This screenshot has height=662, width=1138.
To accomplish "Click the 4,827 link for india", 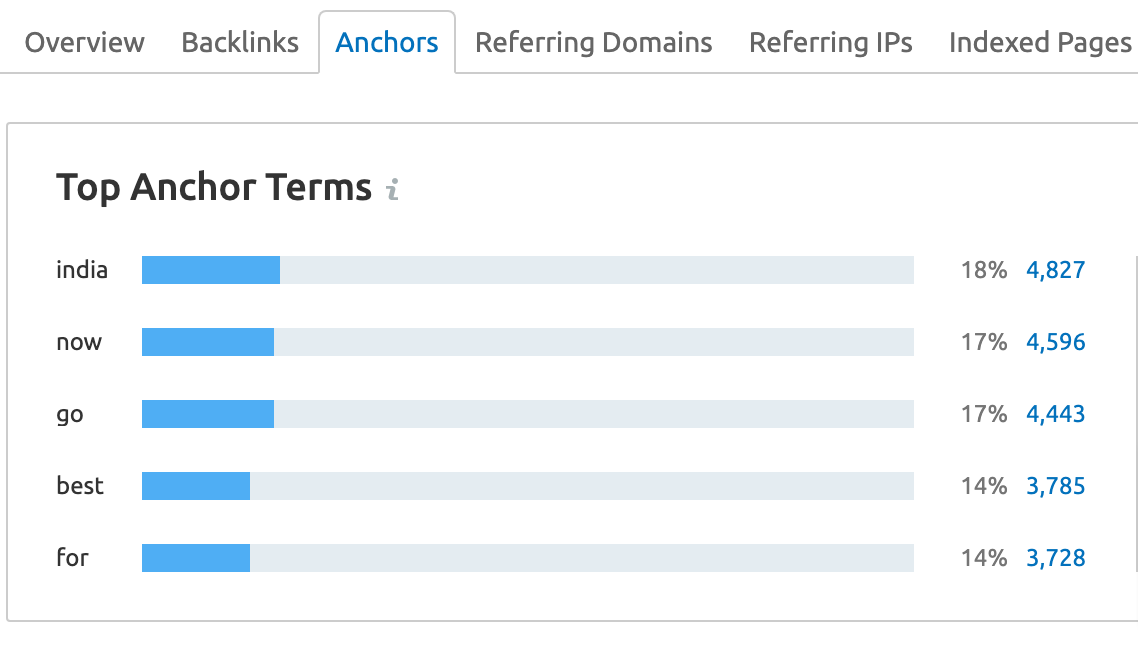I will tap(1056, 269).
